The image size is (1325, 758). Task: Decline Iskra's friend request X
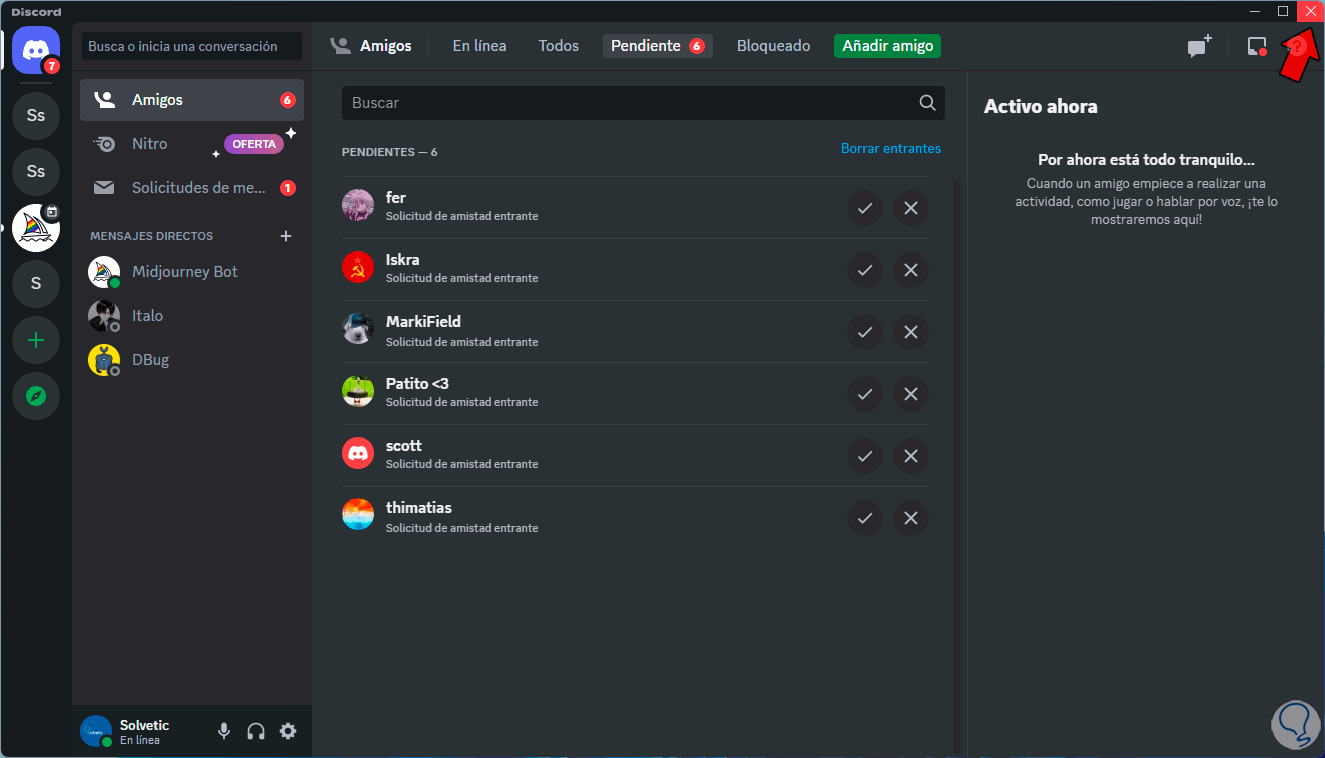coord(911,270)
